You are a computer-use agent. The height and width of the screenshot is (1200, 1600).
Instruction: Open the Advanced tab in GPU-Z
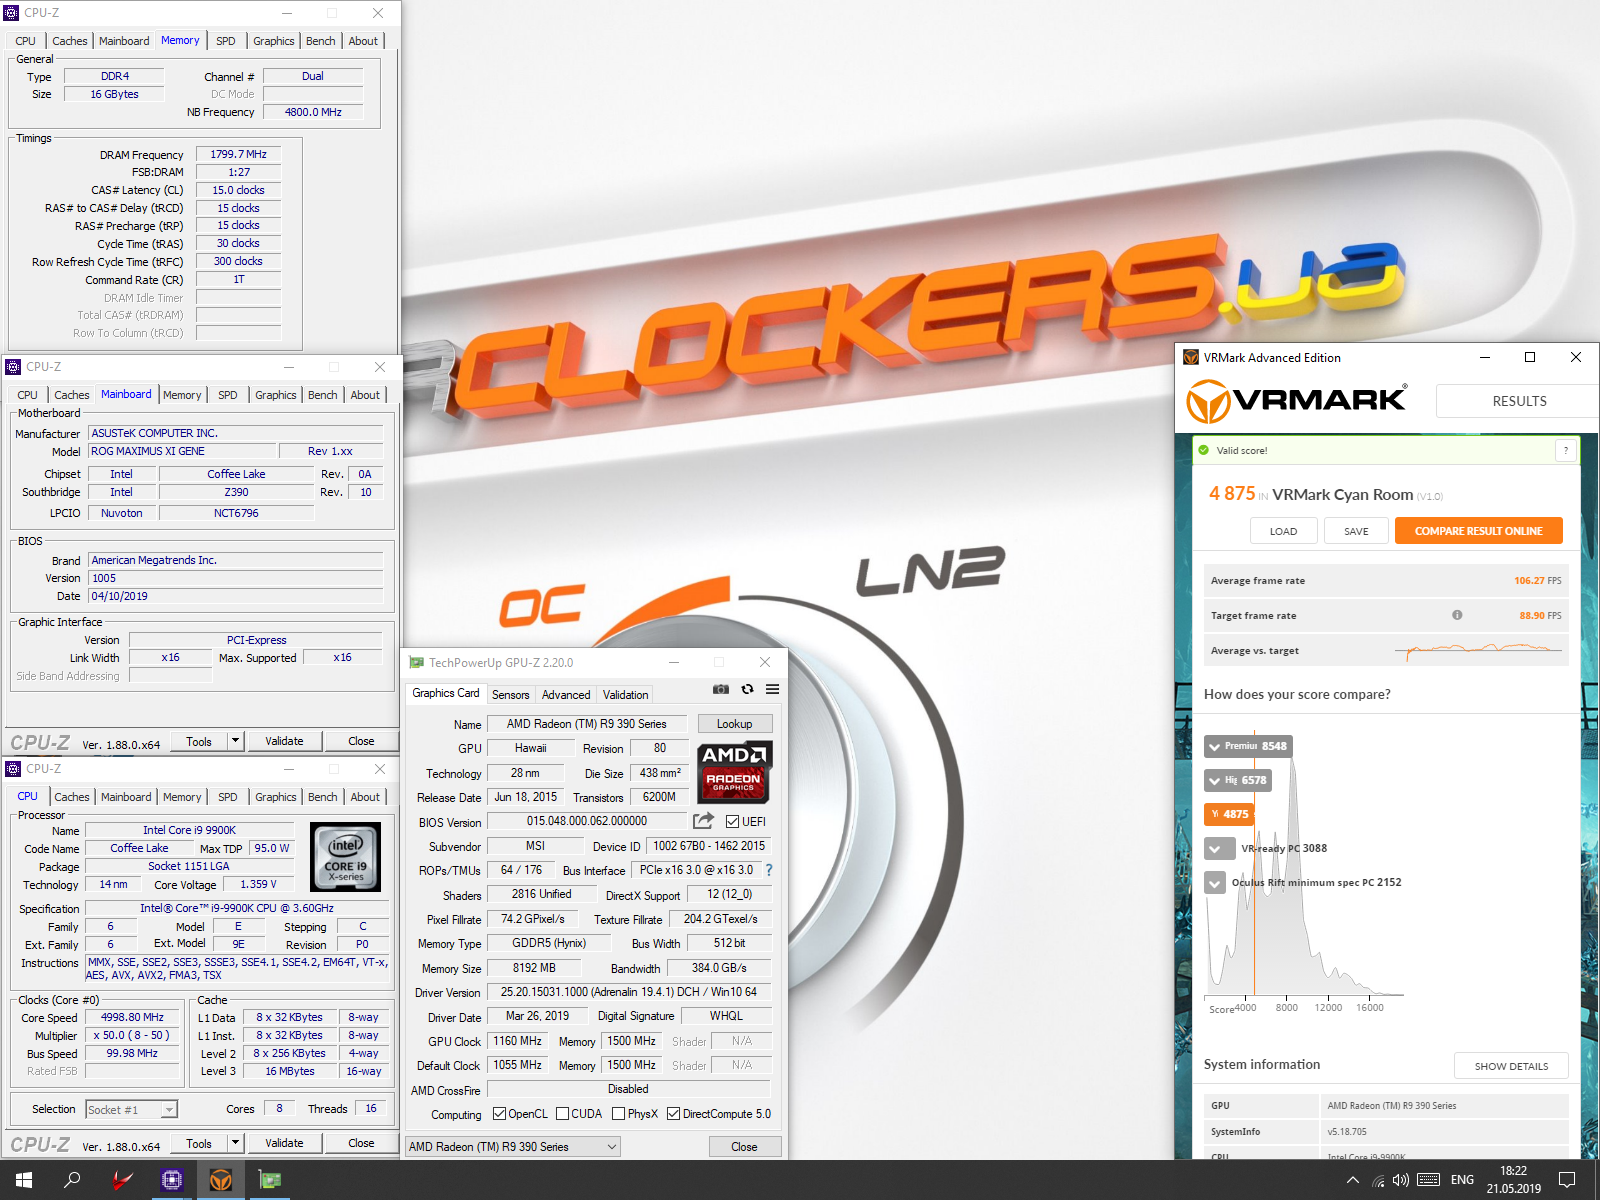pyautogui.click(x=566, y=695)
